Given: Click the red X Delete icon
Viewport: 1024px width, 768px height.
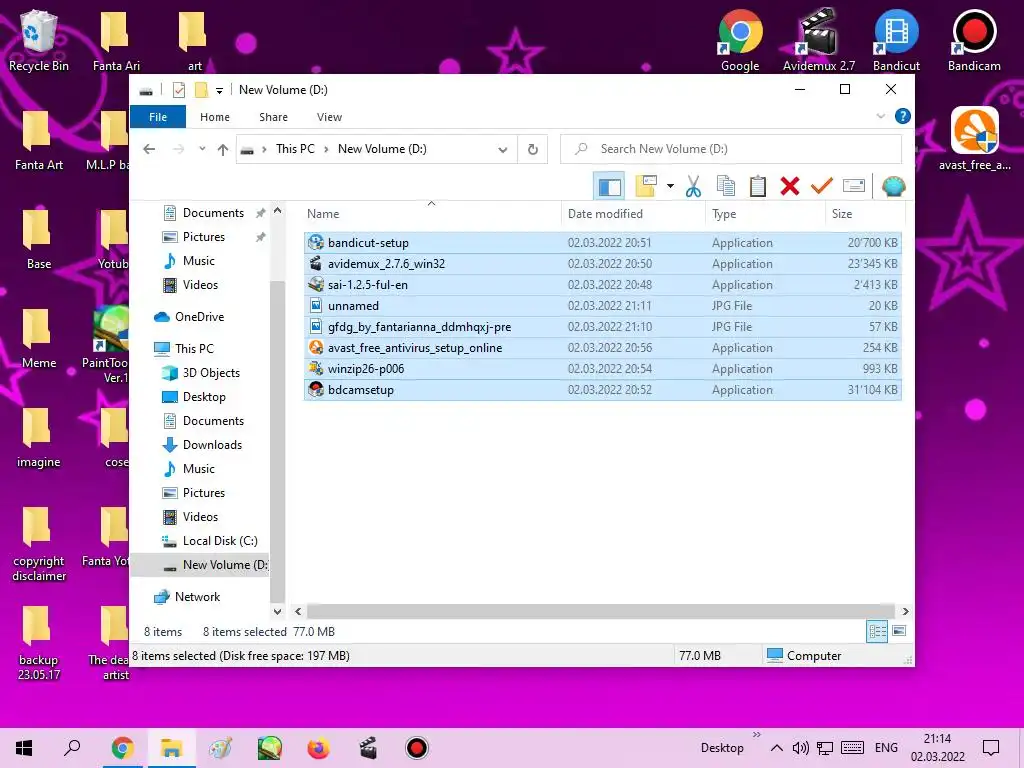Looking at the screenshot, I should coord(790,186).
